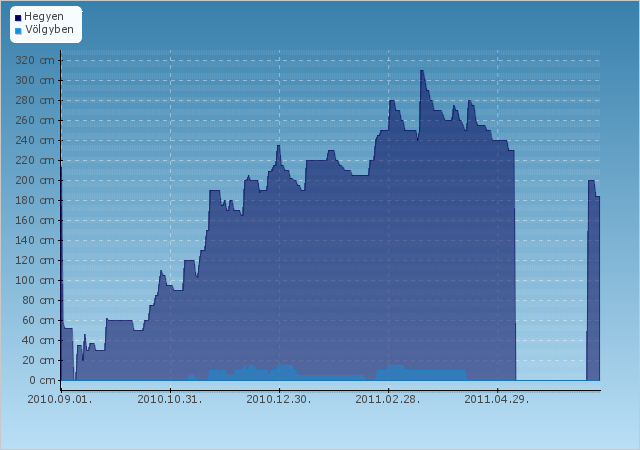Click the 160 cm axis label
This screenshot has height=450, width=640.
pos(35,221)
